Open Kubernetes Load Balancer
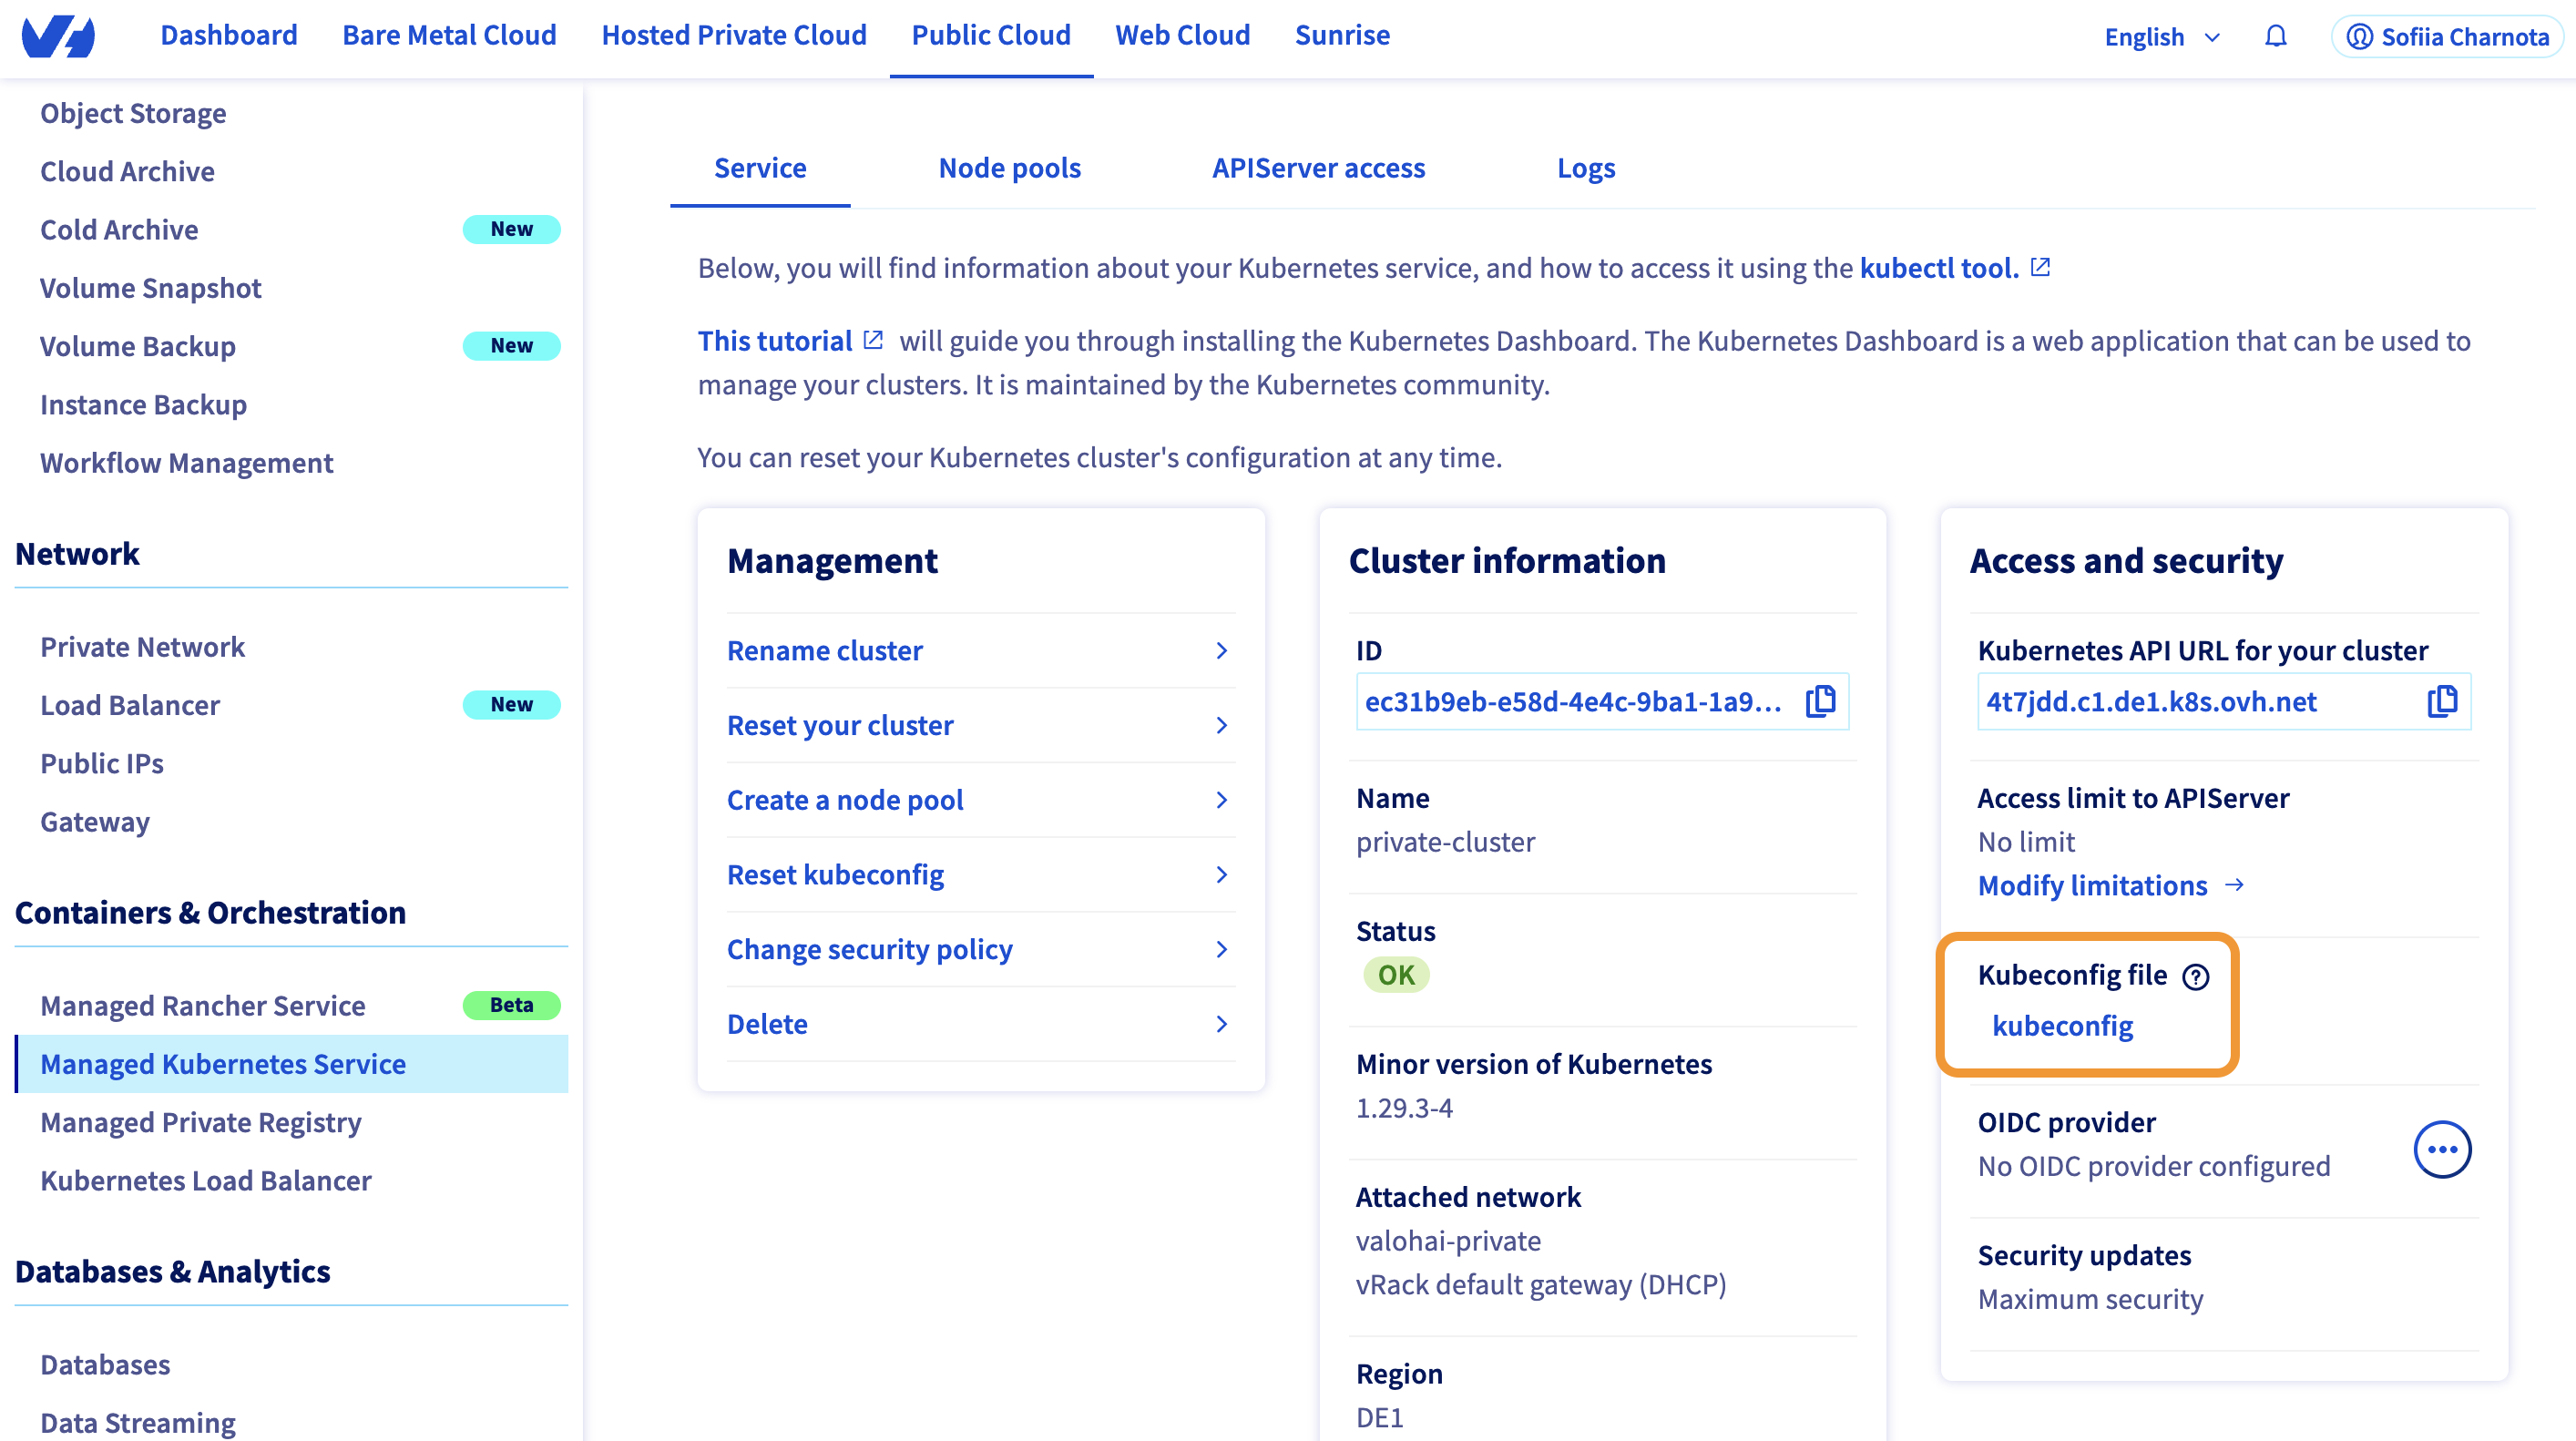The image size is (2576, 1441). point(205,1181)
